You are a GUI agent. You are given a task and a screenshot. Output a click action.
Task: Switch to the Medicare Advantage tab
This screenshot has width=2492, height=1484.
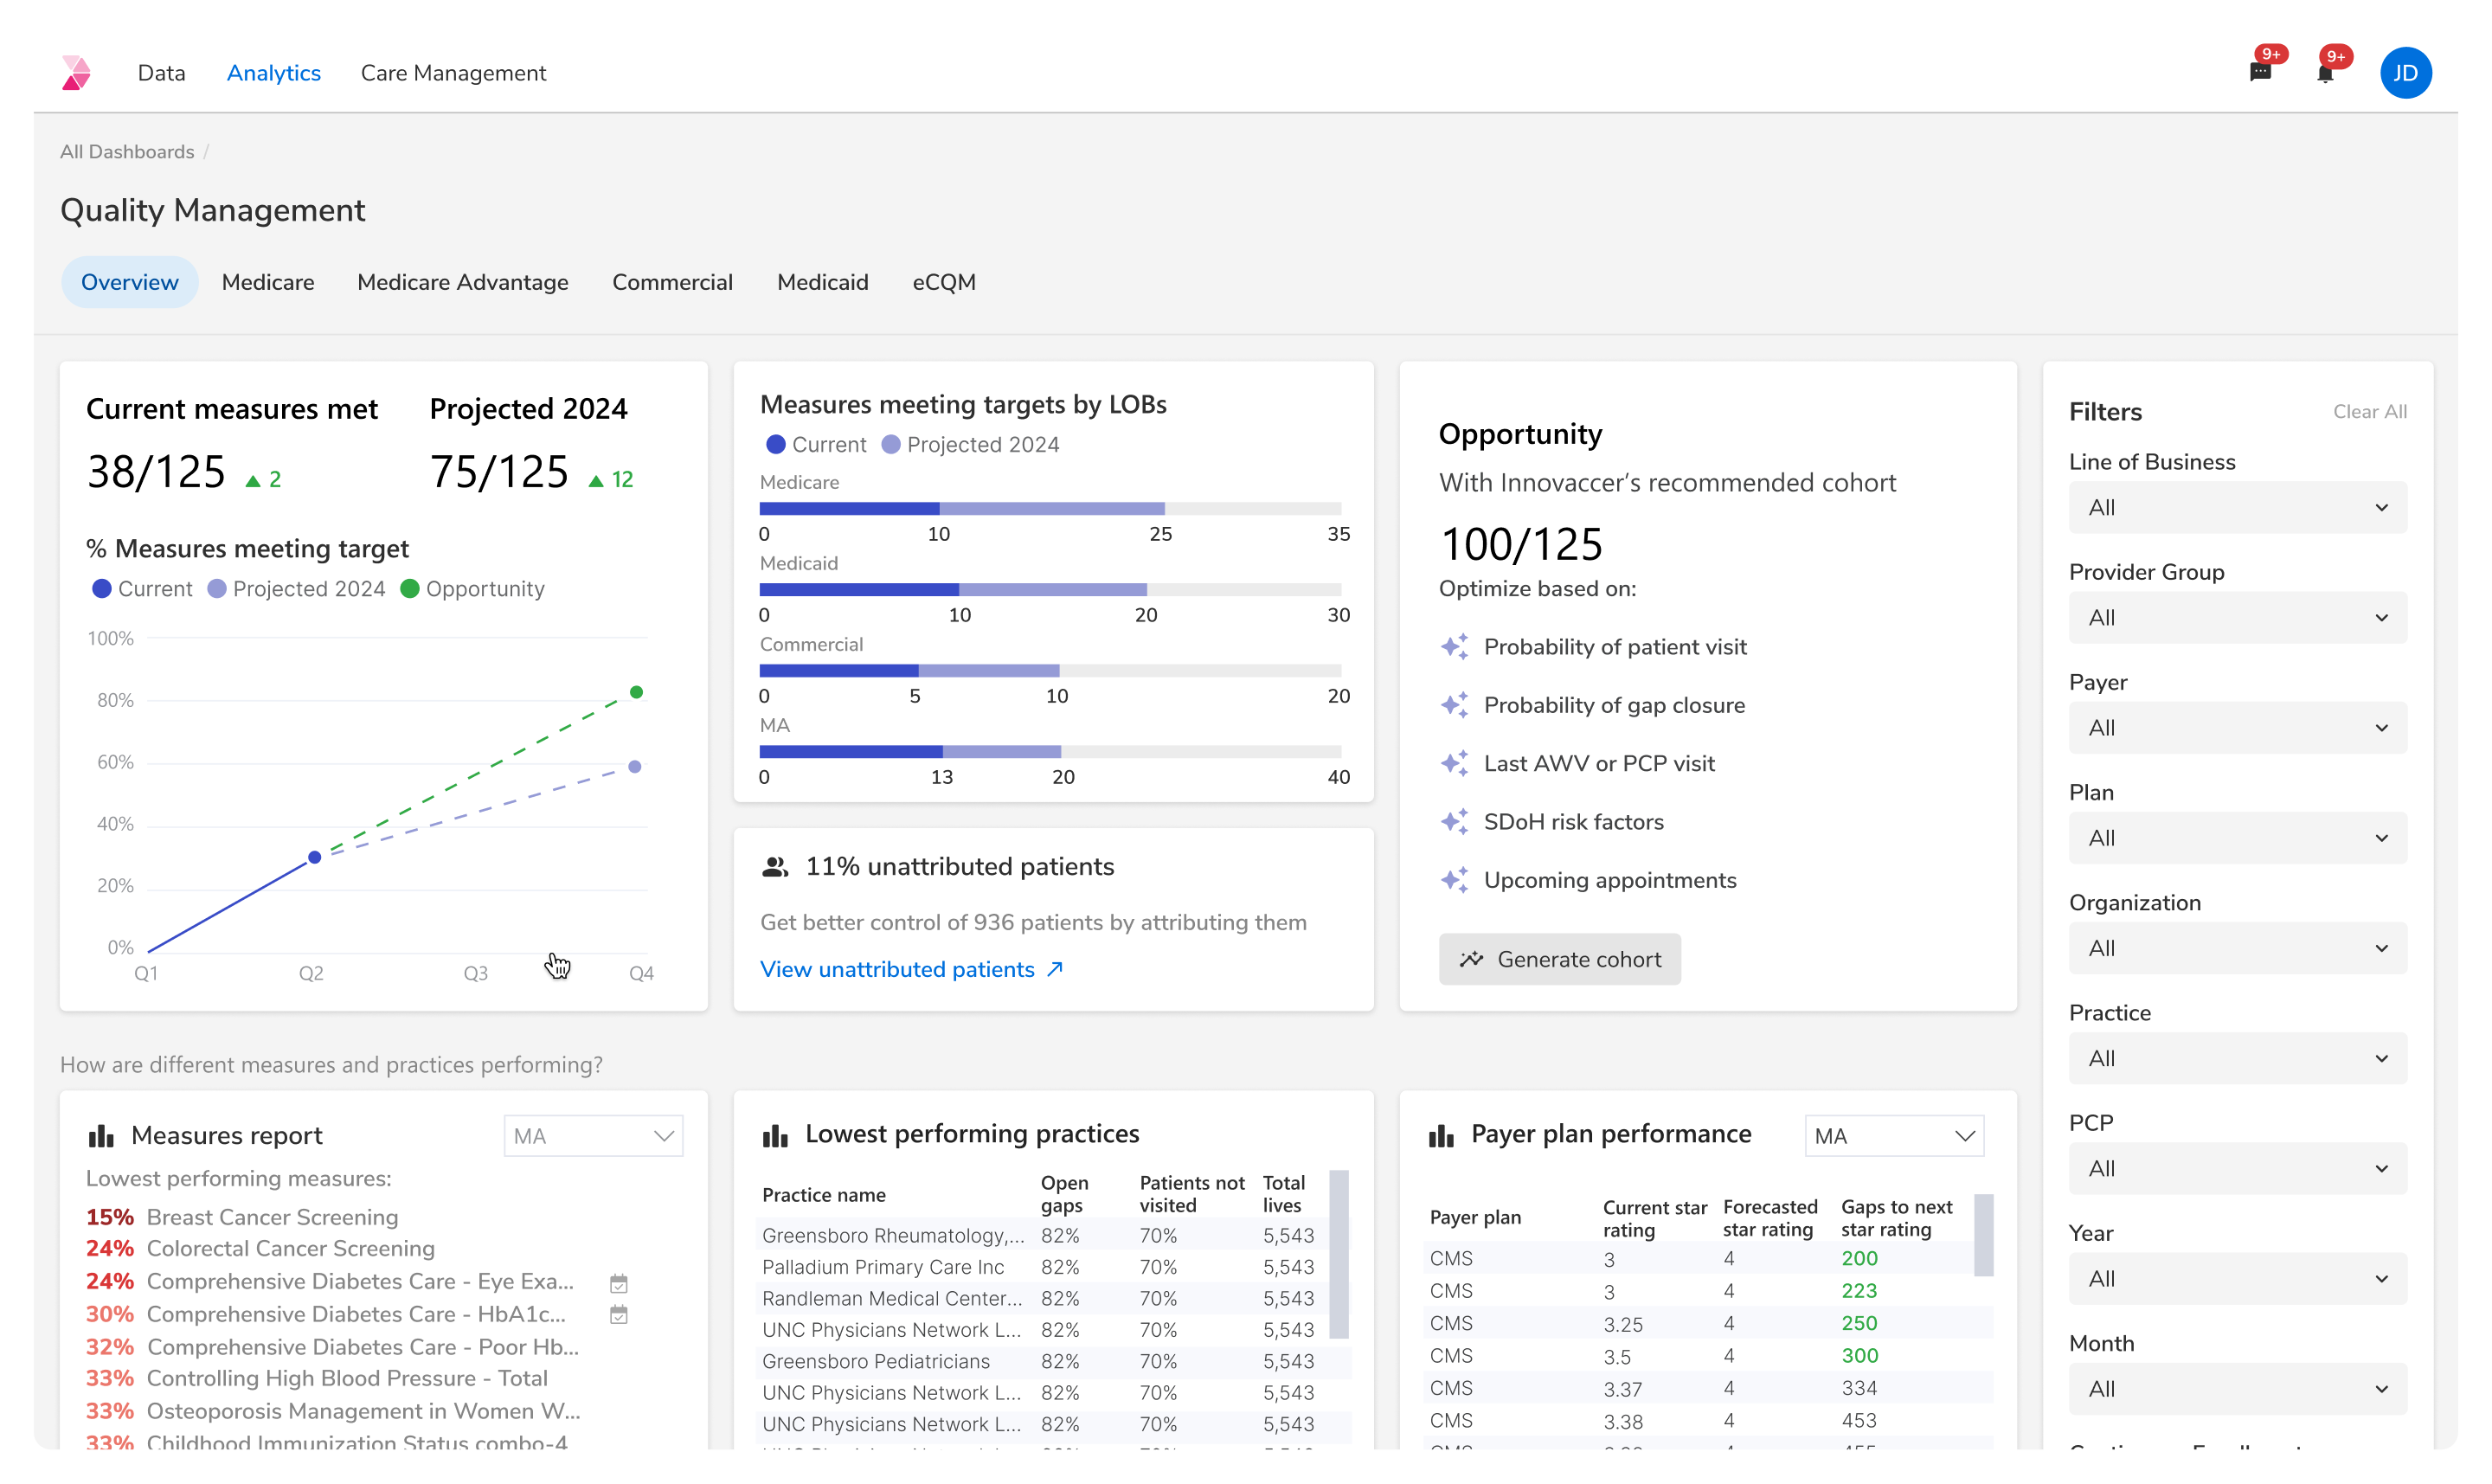pyautogui.click(x=462, y=283)
